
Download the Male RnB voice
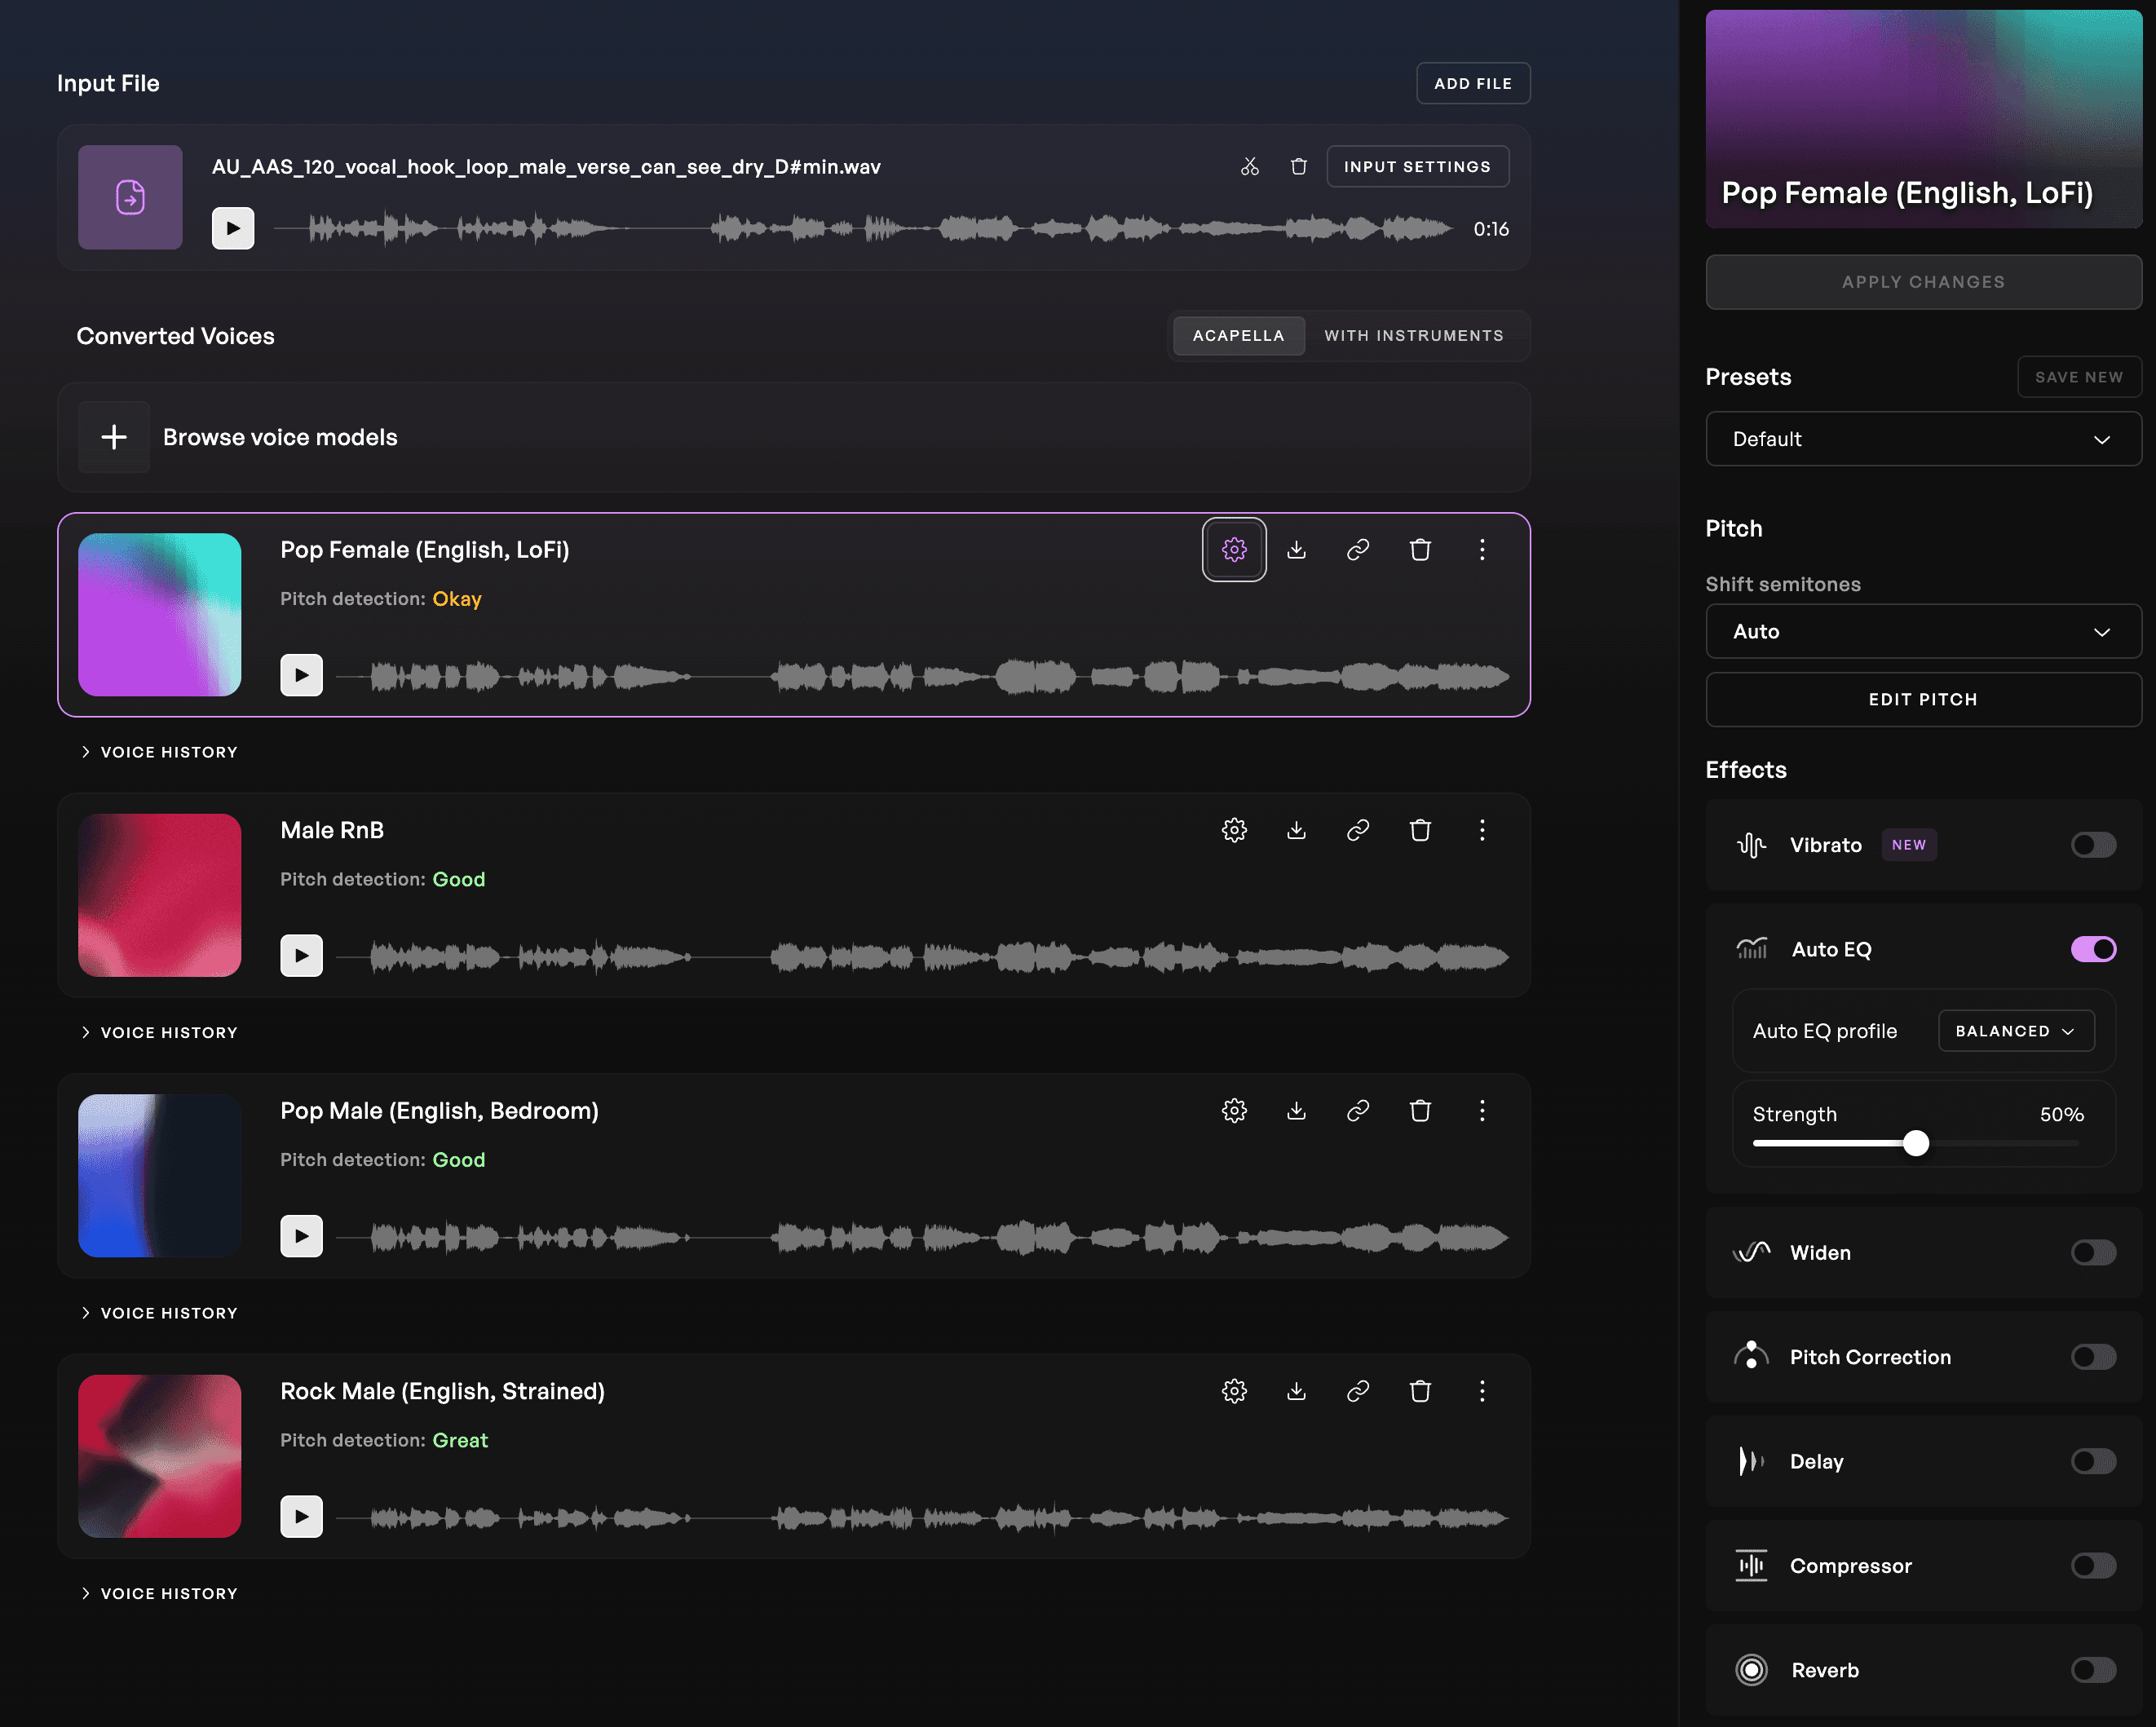[1296, 830]
